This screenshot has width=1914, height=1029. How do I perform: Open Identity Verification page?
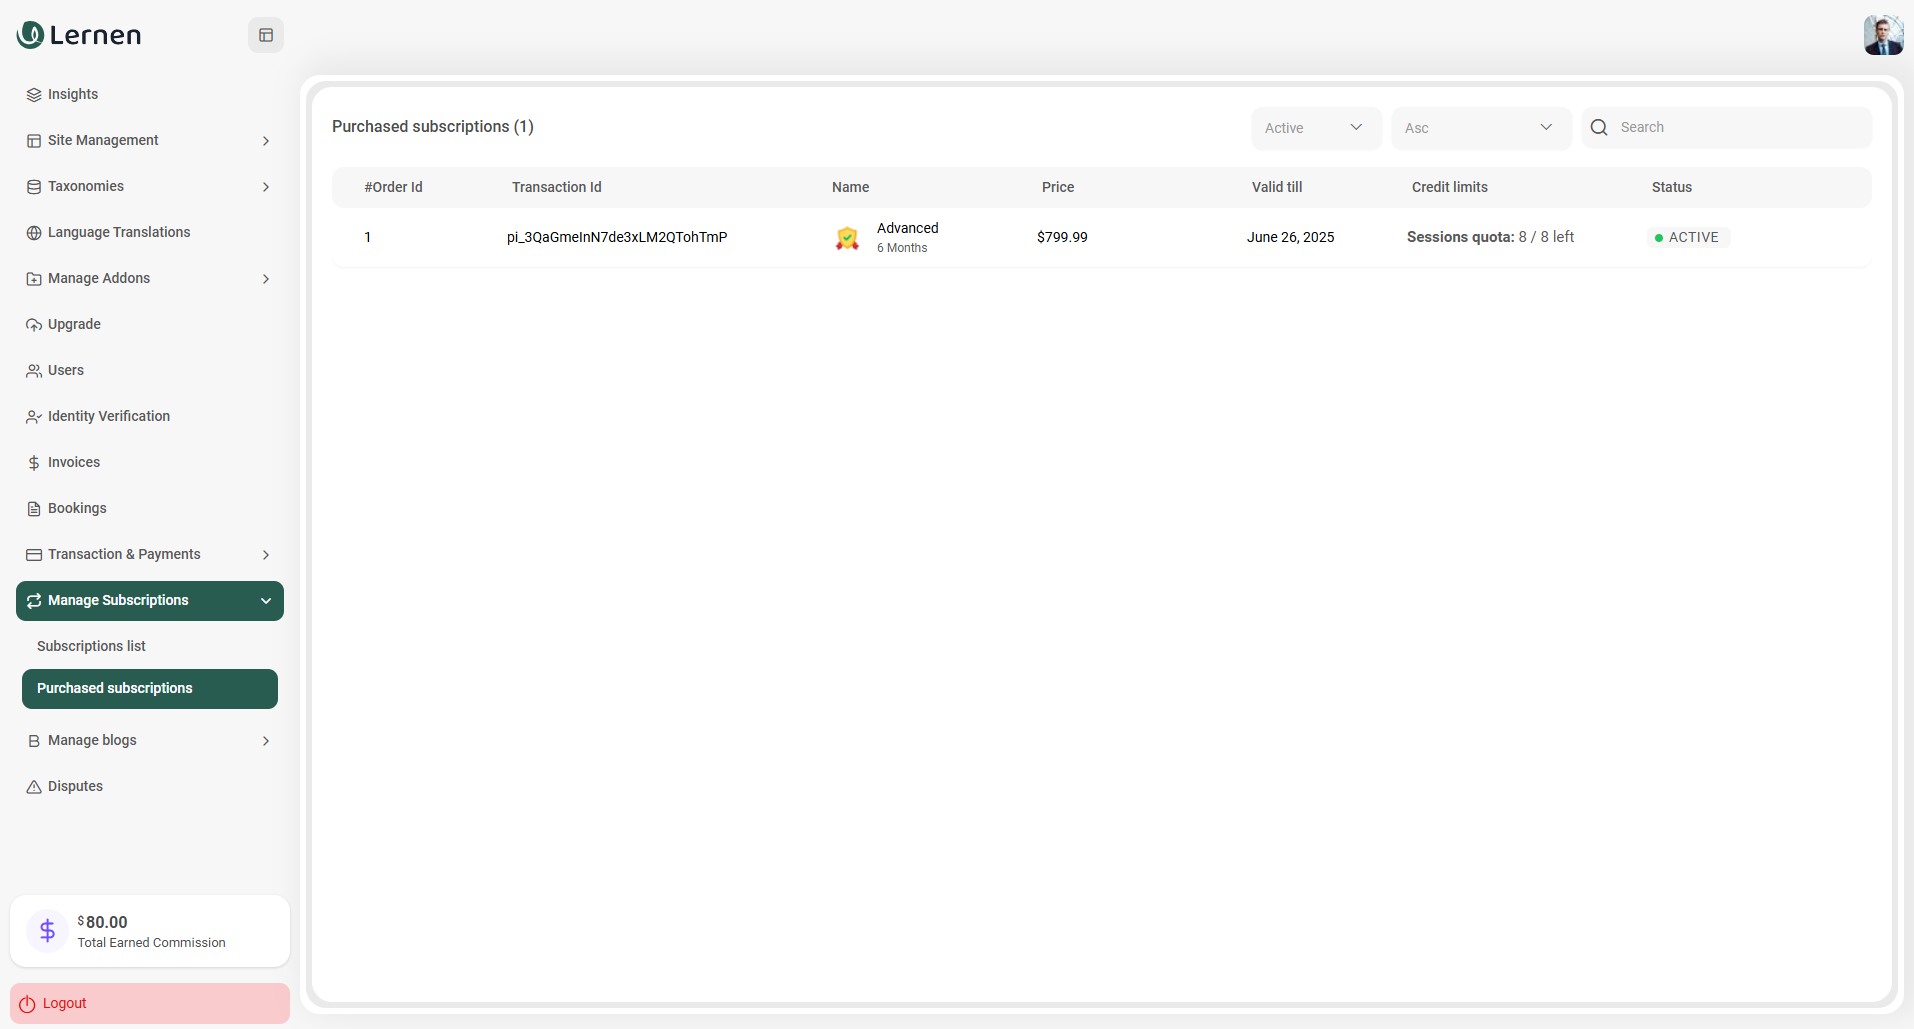click(108, 417)
